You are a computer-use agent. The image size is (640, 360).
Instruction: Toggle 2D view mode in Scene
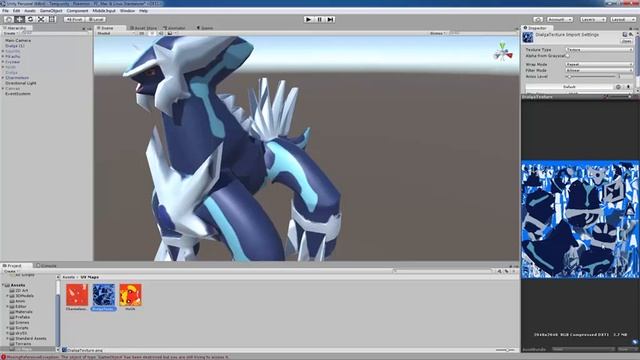tap(142, 33)
